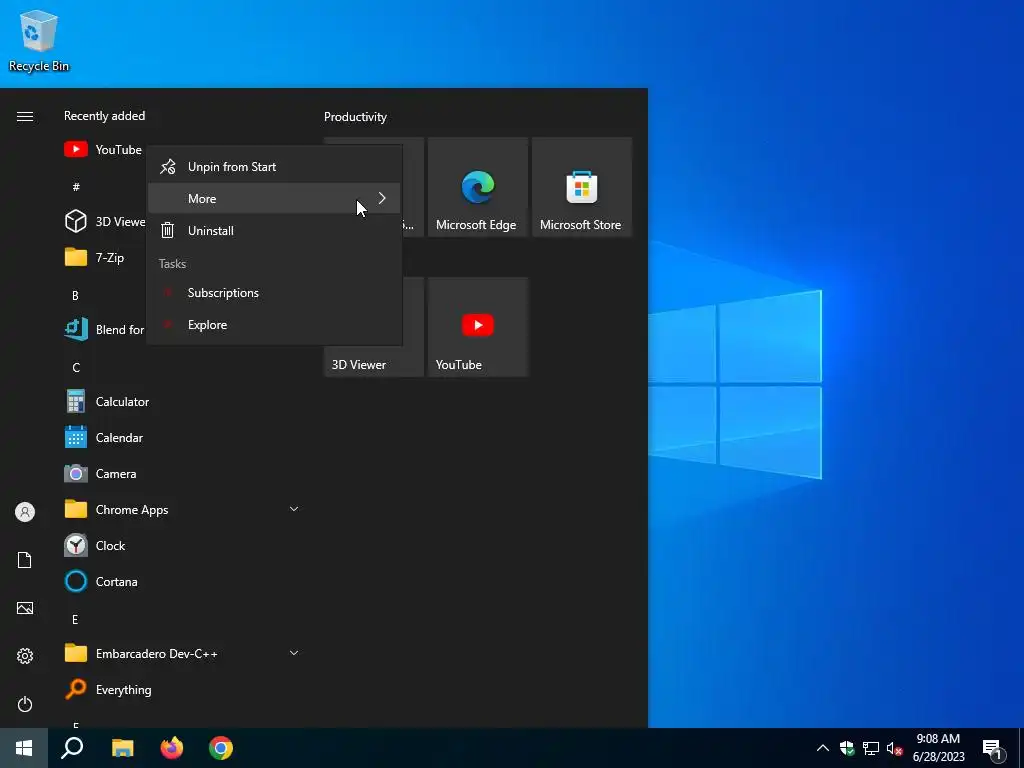Launch Google Chrome from the taskbar

(221, 748)
